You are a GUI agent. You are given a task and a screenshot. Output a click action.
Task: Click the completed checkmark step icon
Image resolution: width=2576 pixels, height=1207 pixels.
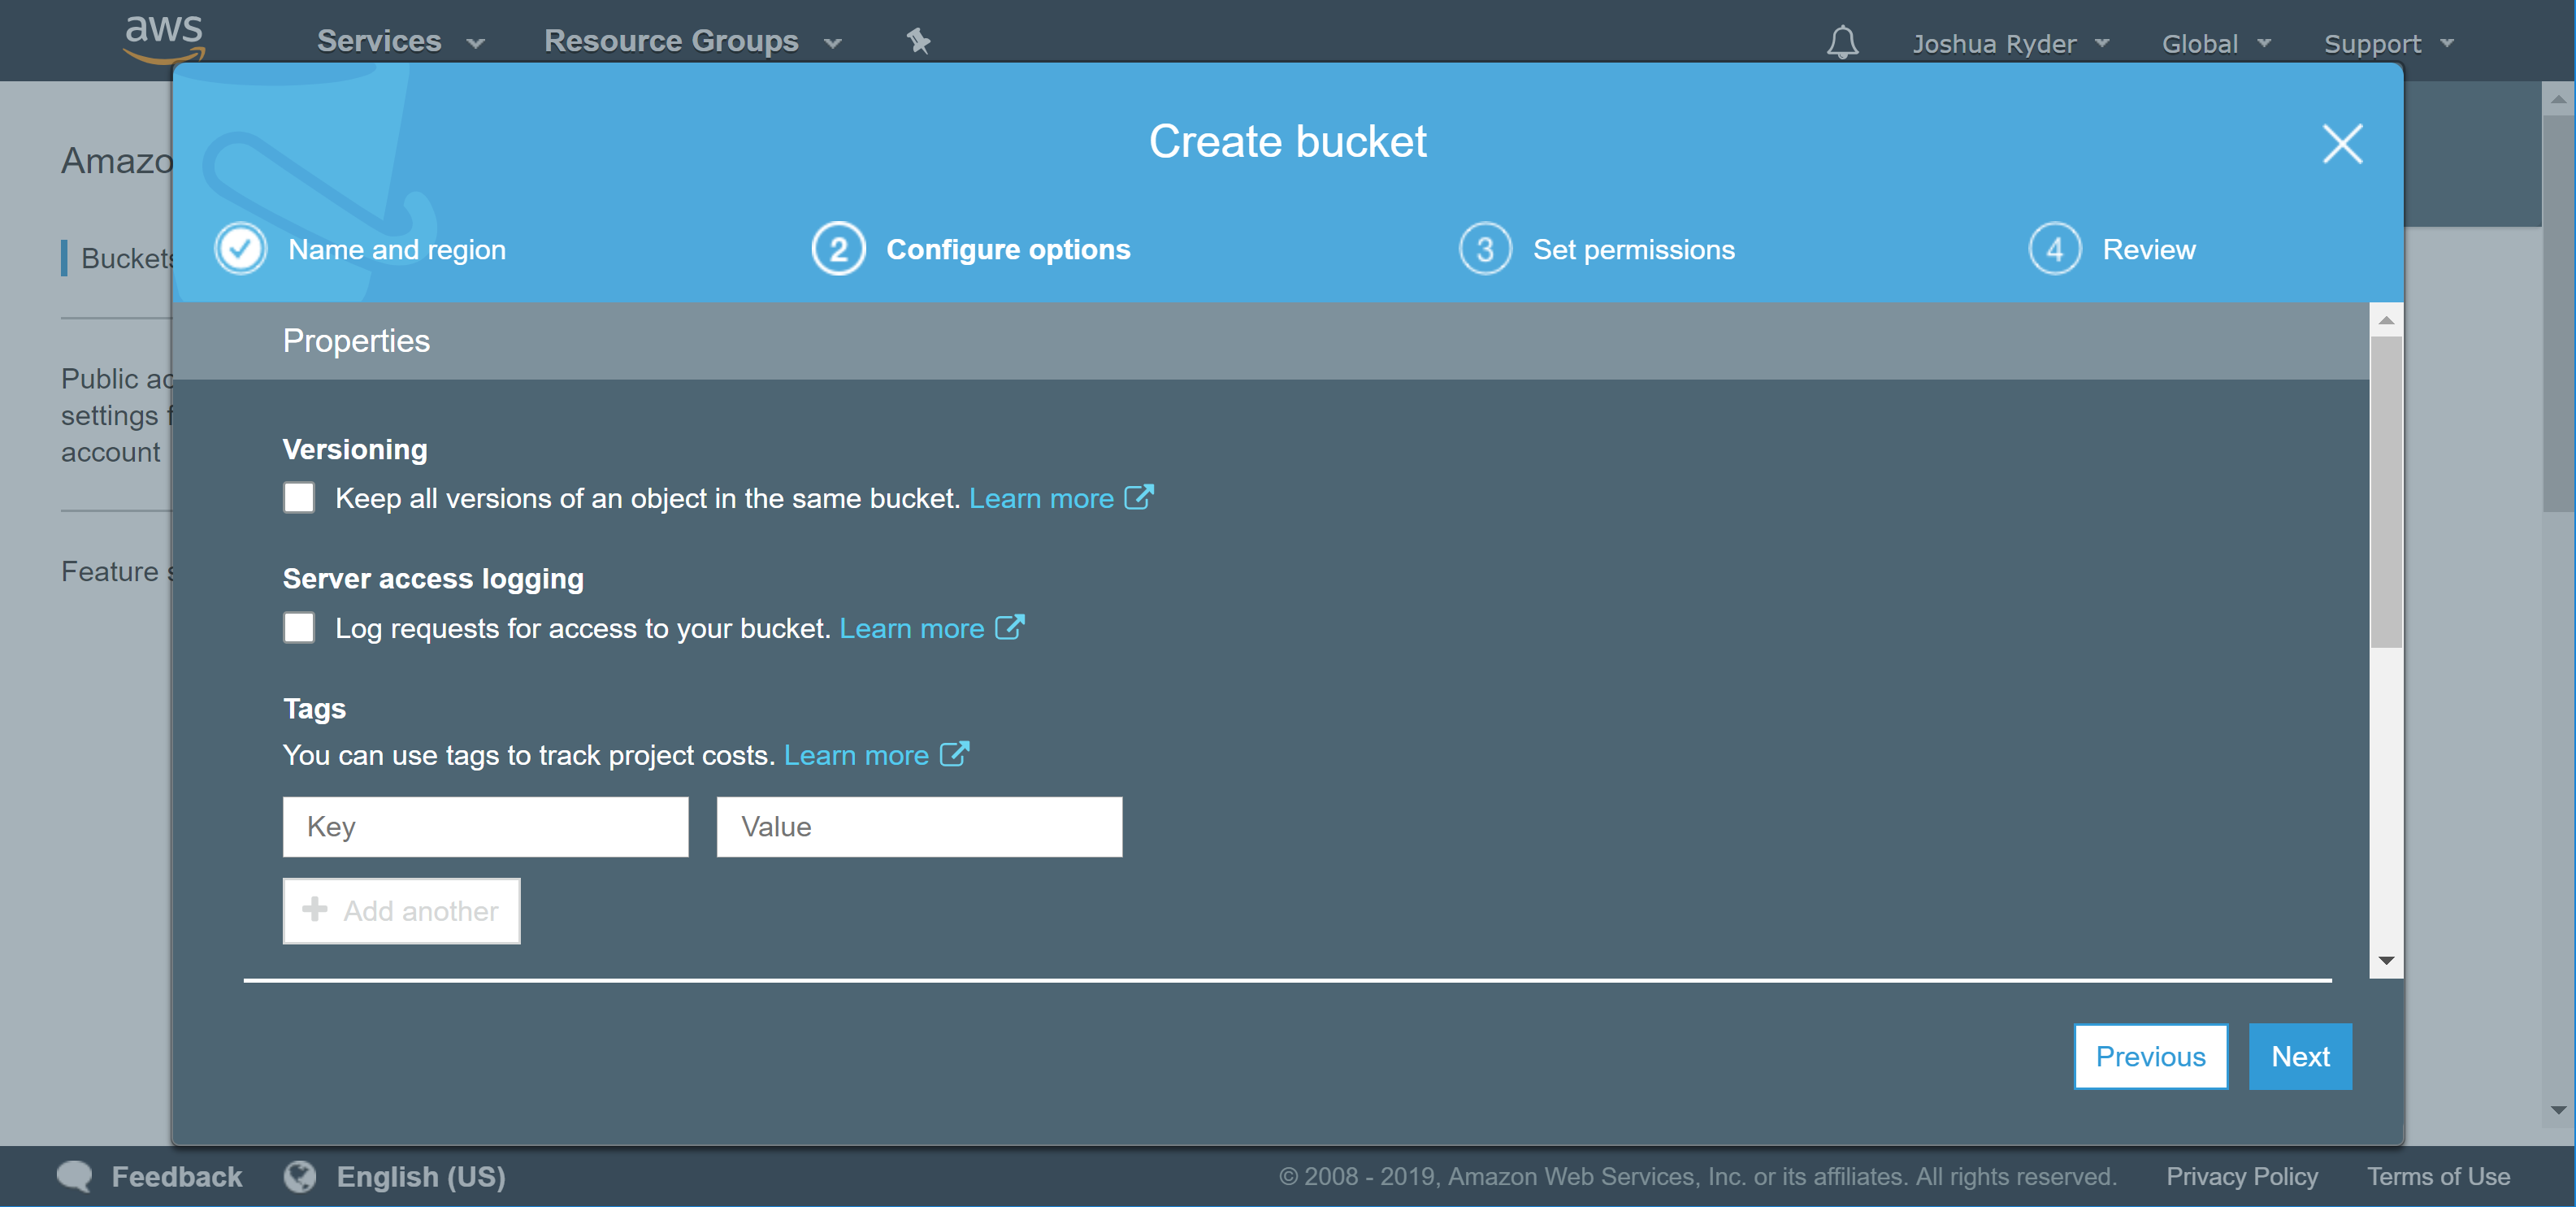coord(240,249)
